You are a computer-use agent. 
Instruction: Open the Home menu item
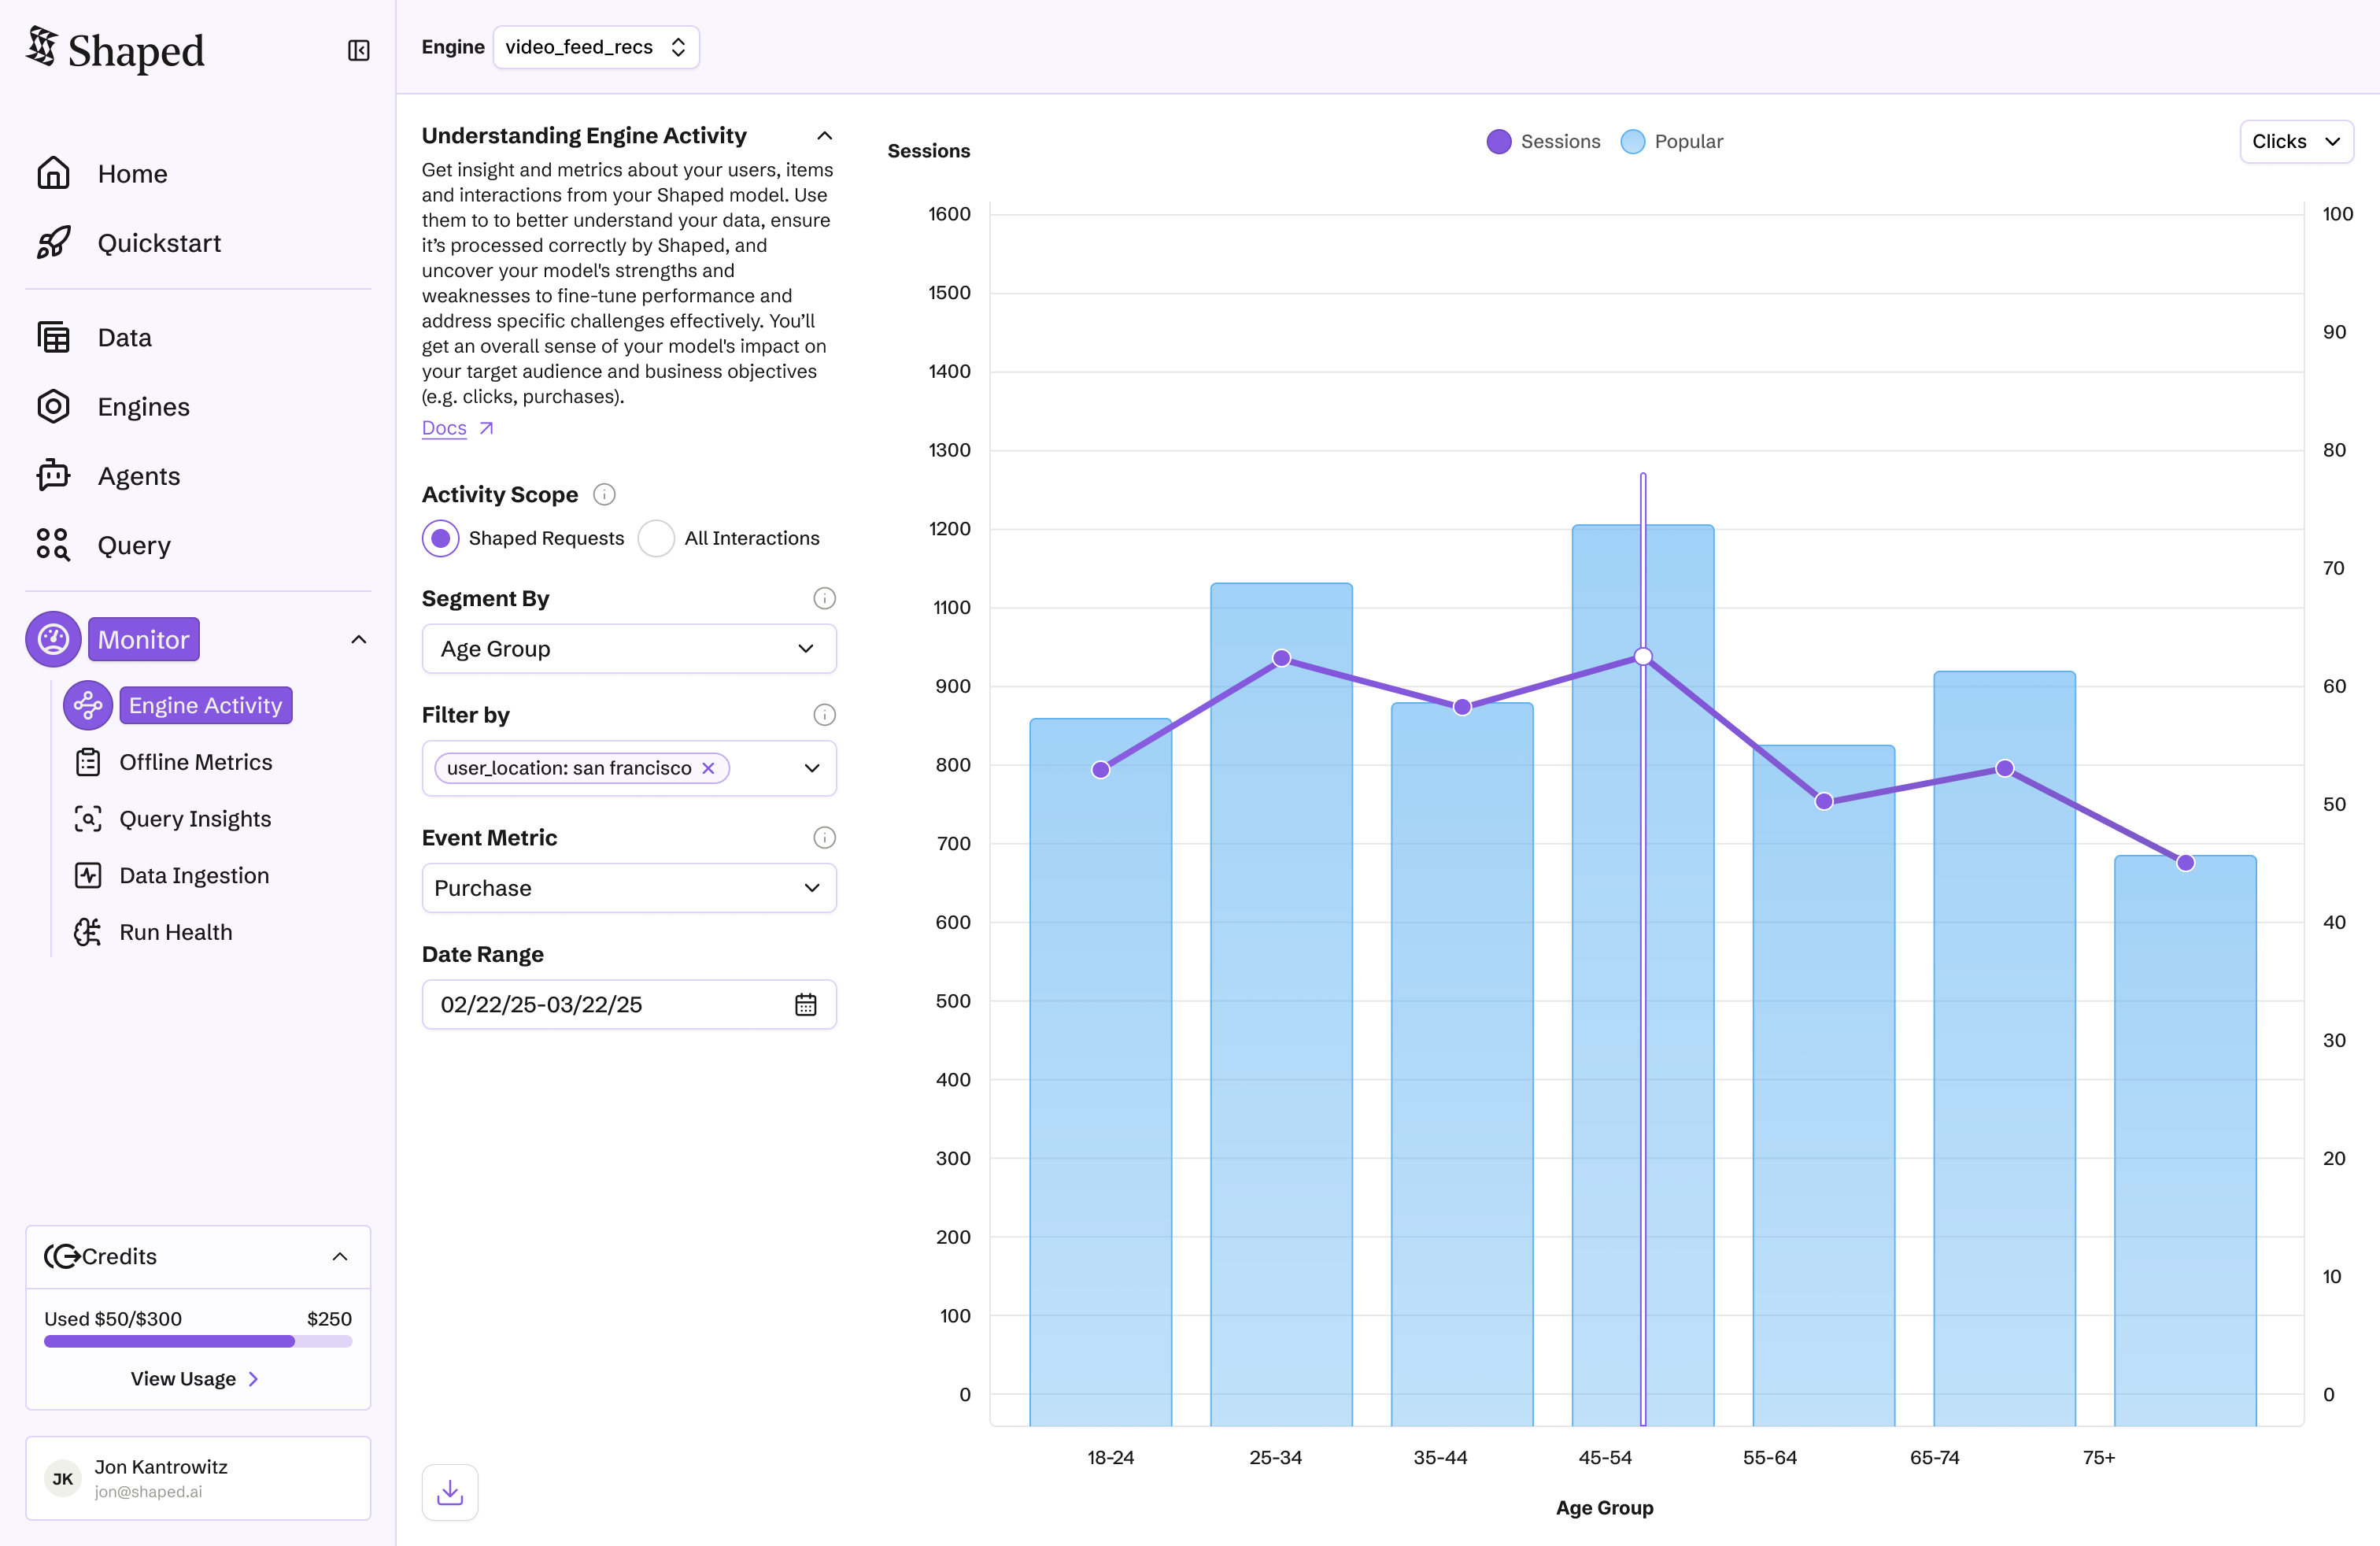pyautogui.click(x=198, y=173)
